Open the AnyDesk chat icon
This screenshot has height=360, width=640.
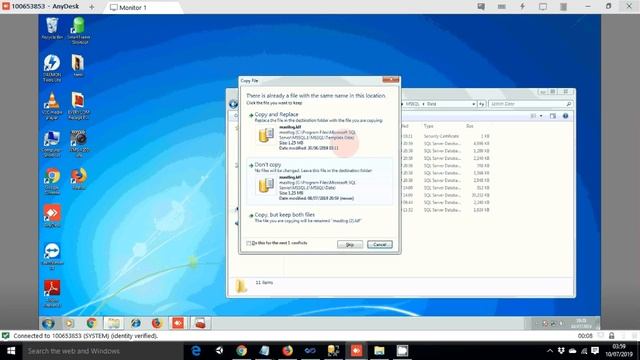(x=481, y=7)
